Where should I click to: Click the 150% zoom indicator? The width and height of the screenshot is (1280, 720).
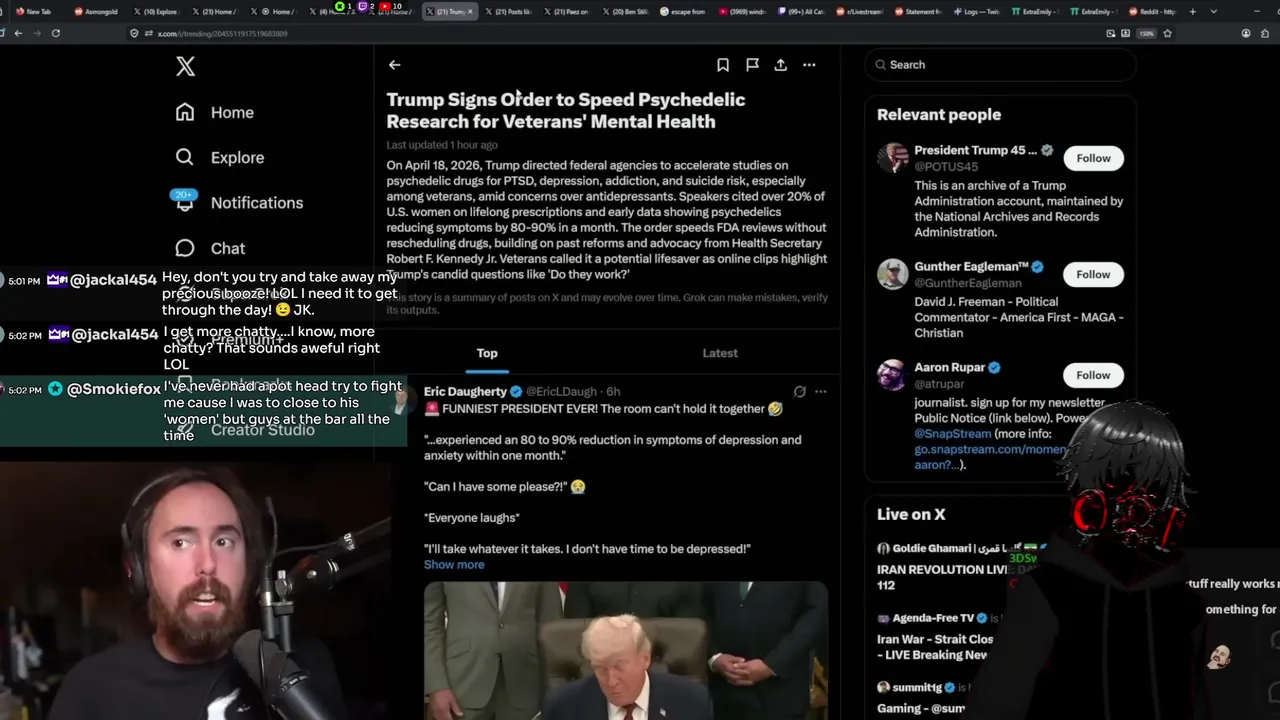click(x=1148, y=33)
